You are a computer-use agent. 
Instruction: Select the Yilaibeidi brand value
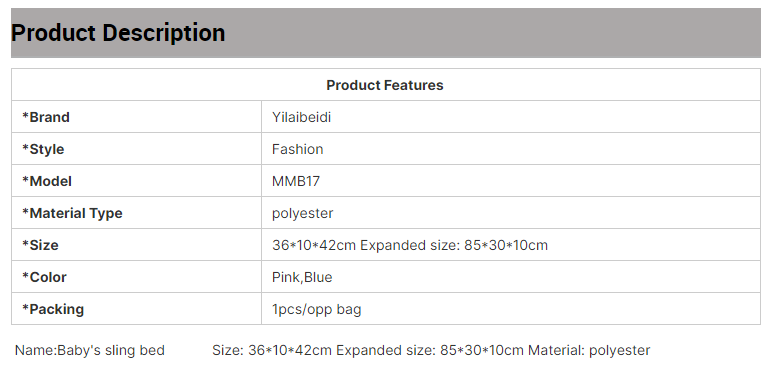pyautogui.click(x=301, y=117)
